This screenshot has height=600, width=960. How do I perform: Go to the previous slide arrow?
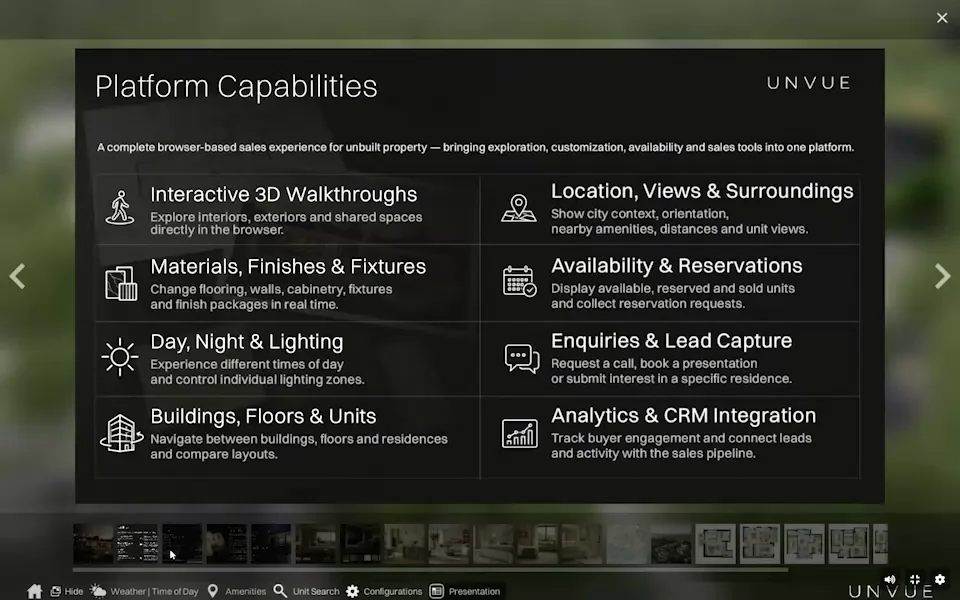(17, 276)
